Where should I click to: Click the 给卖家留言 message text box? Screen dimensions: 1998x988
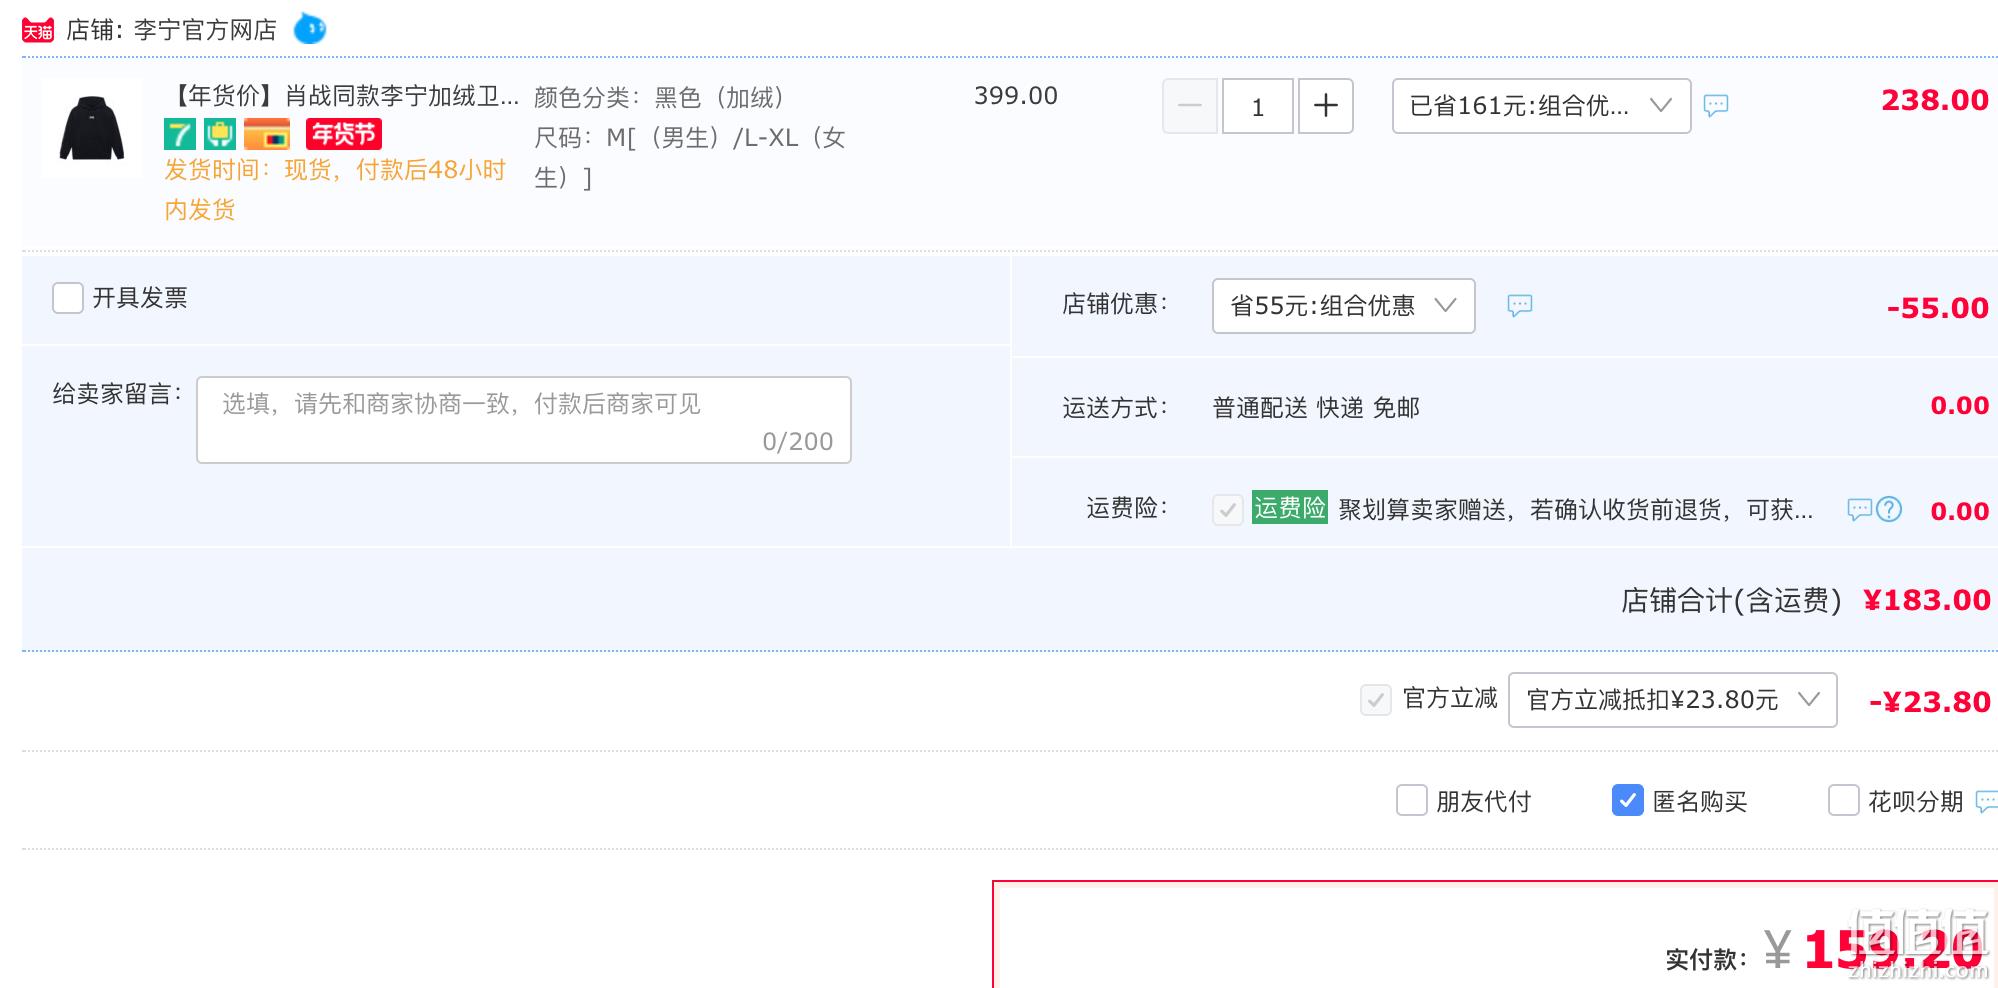[524, 420]
